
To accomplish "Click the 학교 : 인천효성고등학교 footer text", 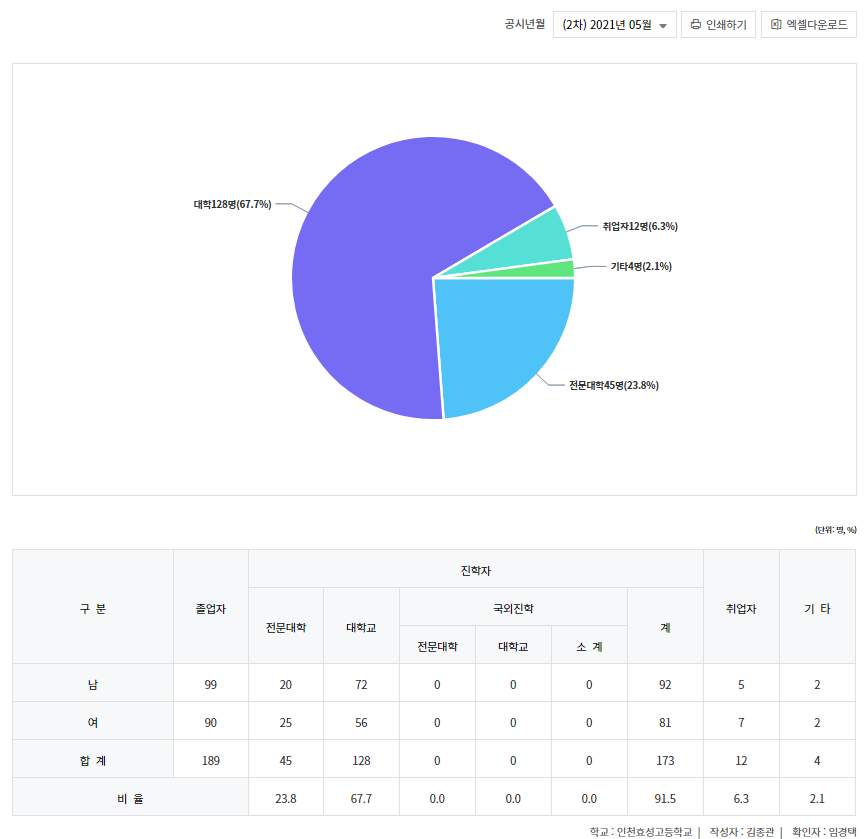I will (x=641, y=831).
